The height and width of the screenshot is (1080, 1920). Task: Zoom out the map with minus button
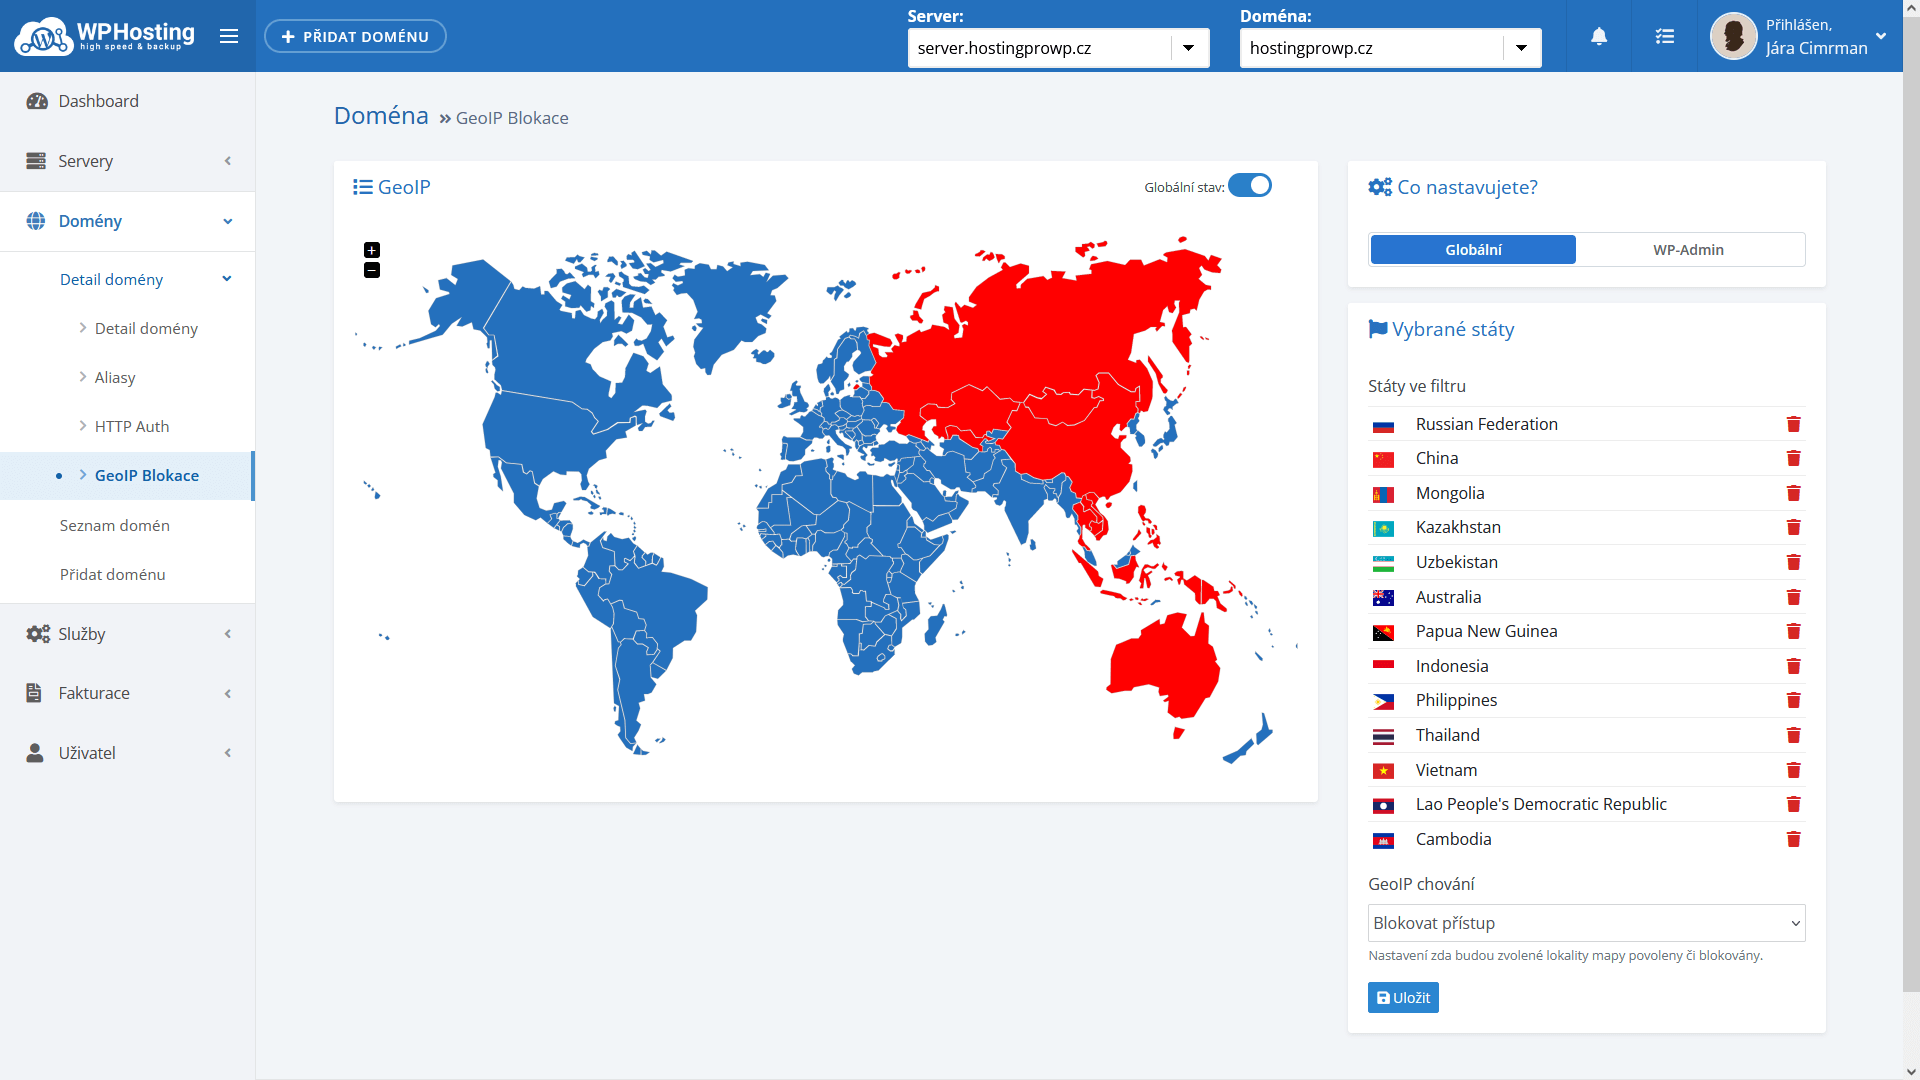coord(372,270)
